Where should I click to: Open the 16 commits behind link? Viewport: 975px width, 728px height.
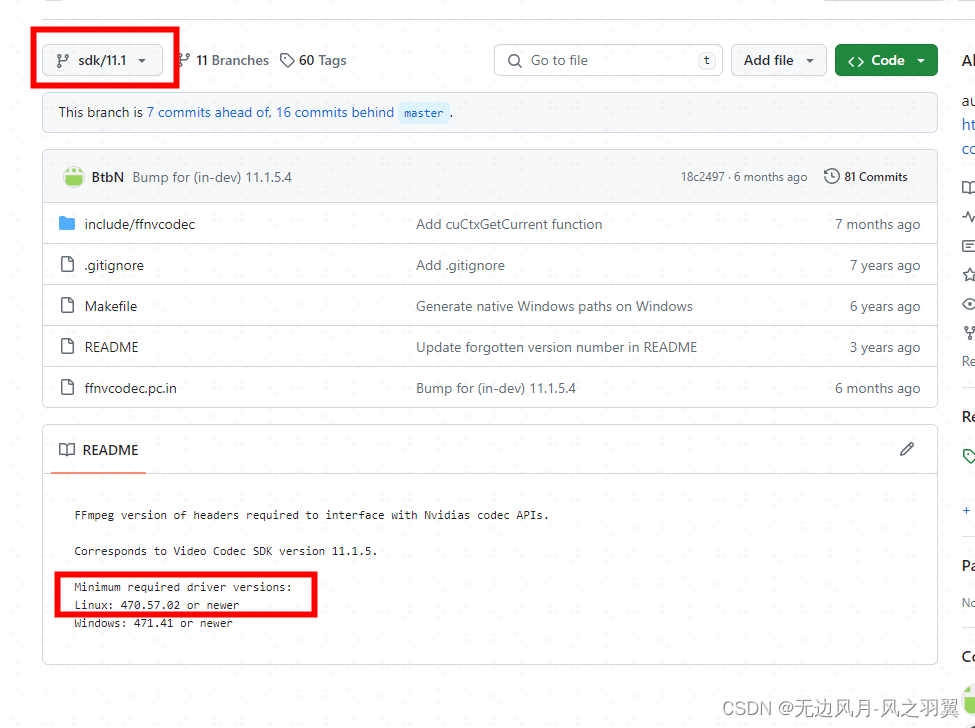pos(335,113)
